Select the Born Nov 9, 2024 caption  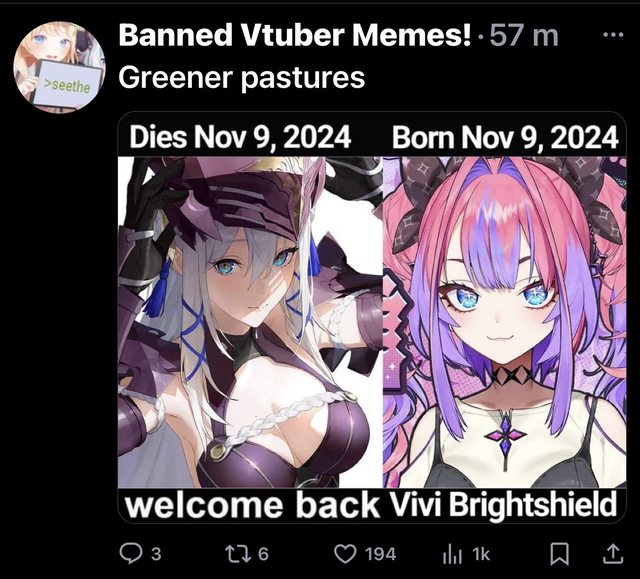[505, 138]
